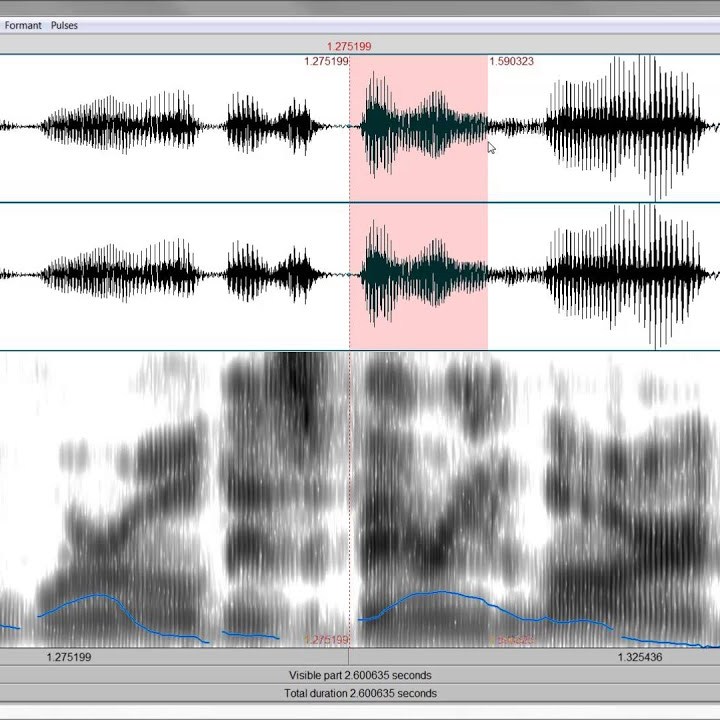Click the spectrogram under the final waveform burst
The height and width of the screenshot is (720, 720).
tap(630, 500)
